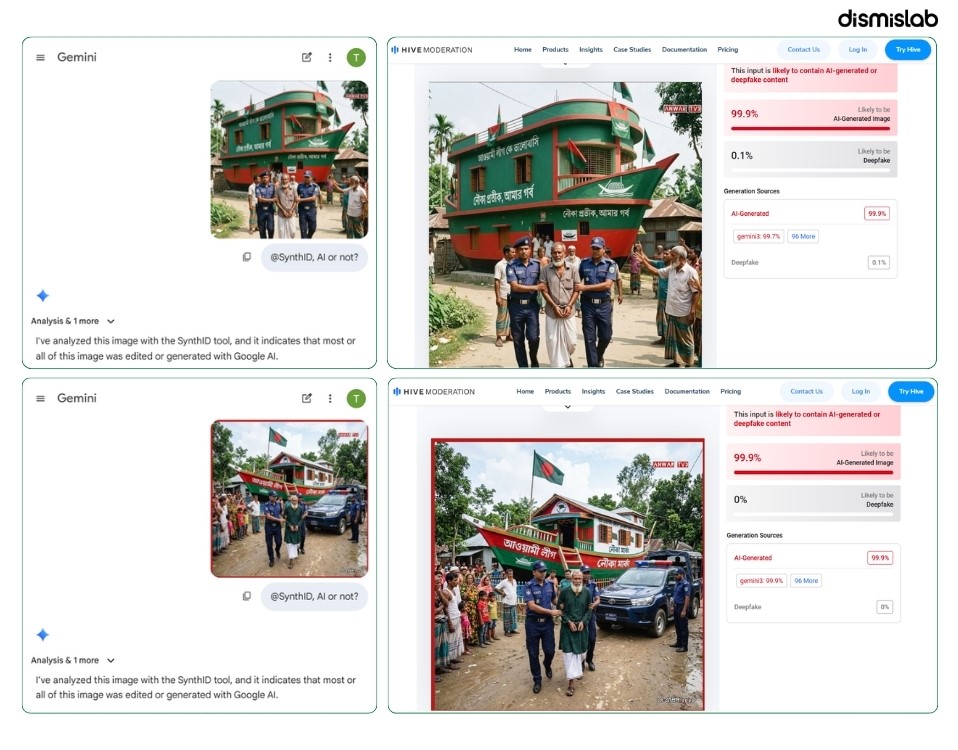958x750 pixels.
Task: Click Log In button in bottom Hive panel
Action: 861,391
